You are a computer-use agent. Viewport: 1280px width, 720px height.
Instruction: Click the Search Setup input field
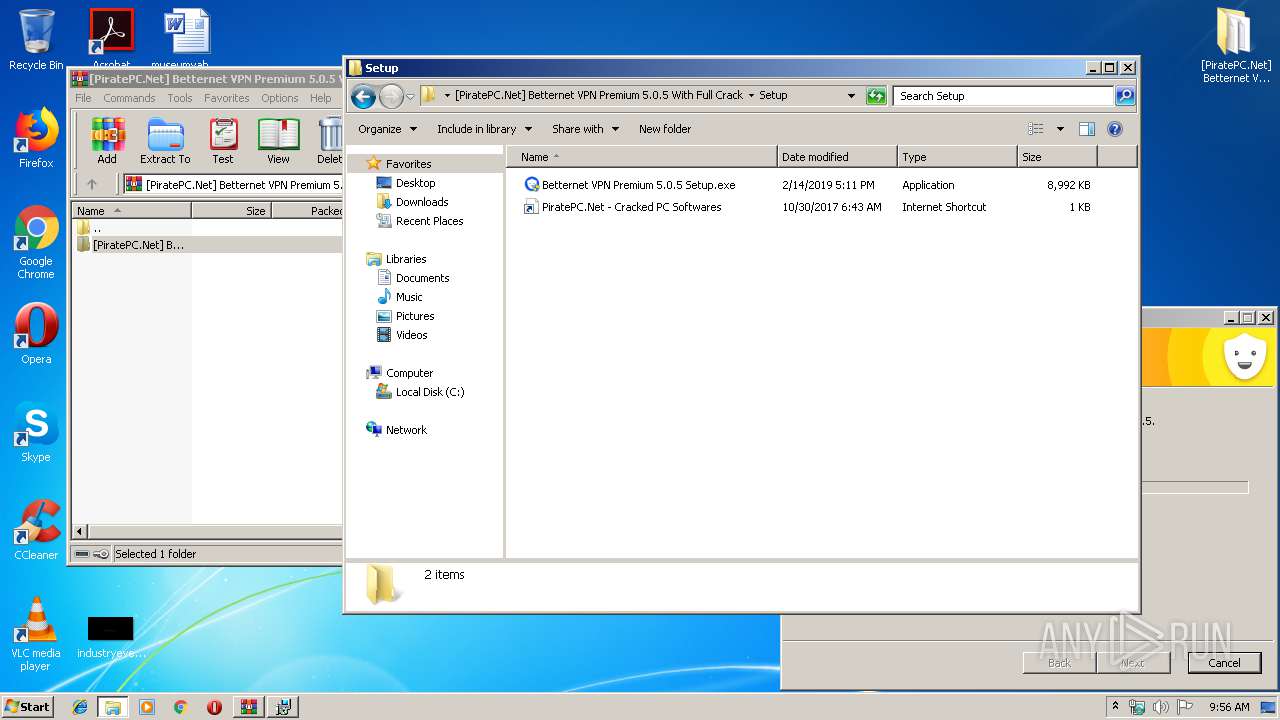1003,96
